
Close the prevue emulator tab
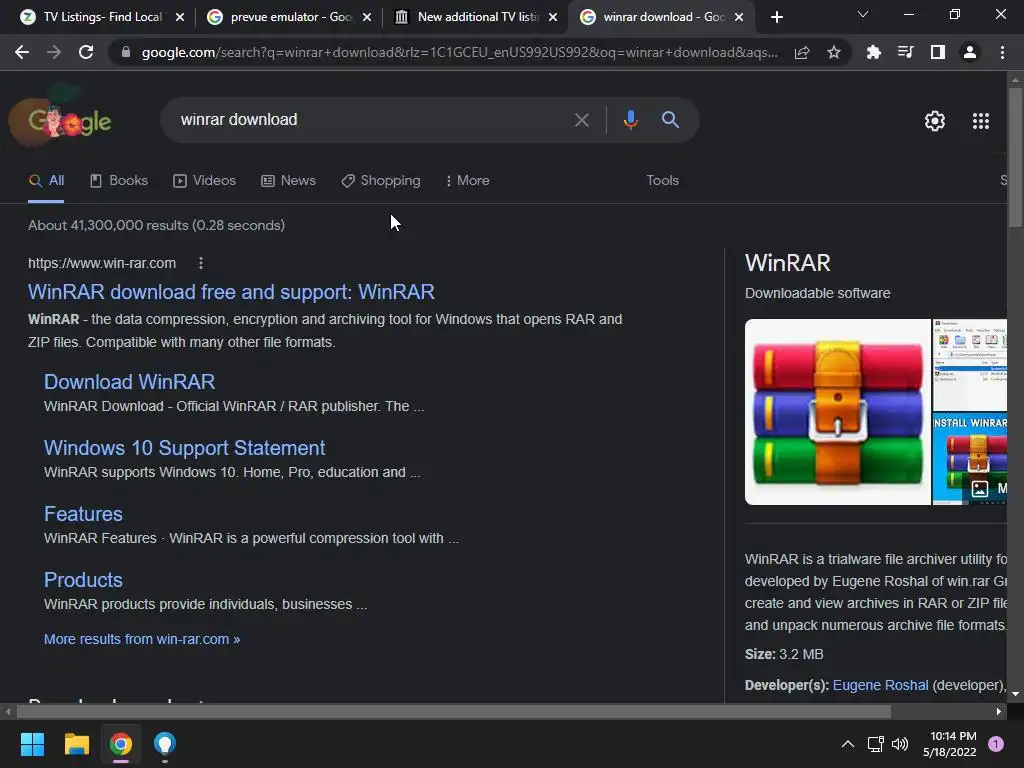tap(366, 17)
